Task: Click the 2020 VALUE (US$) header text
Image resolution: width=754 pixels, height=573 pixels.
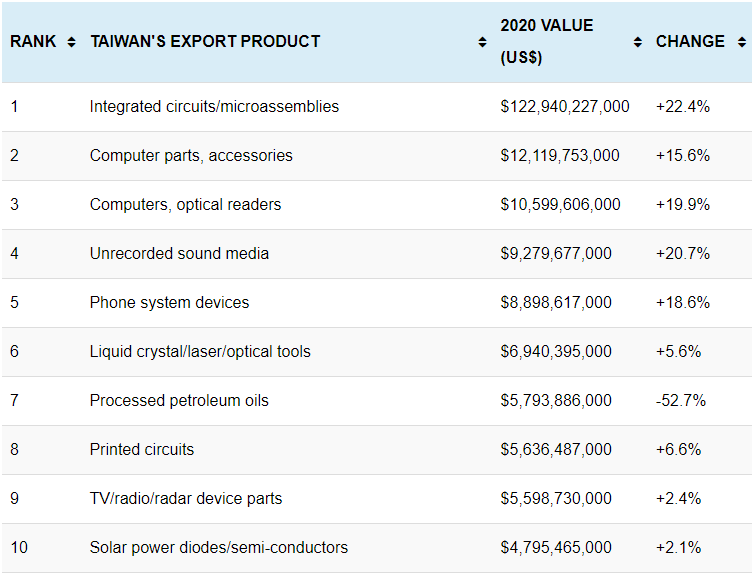Action: pos(547,41)
